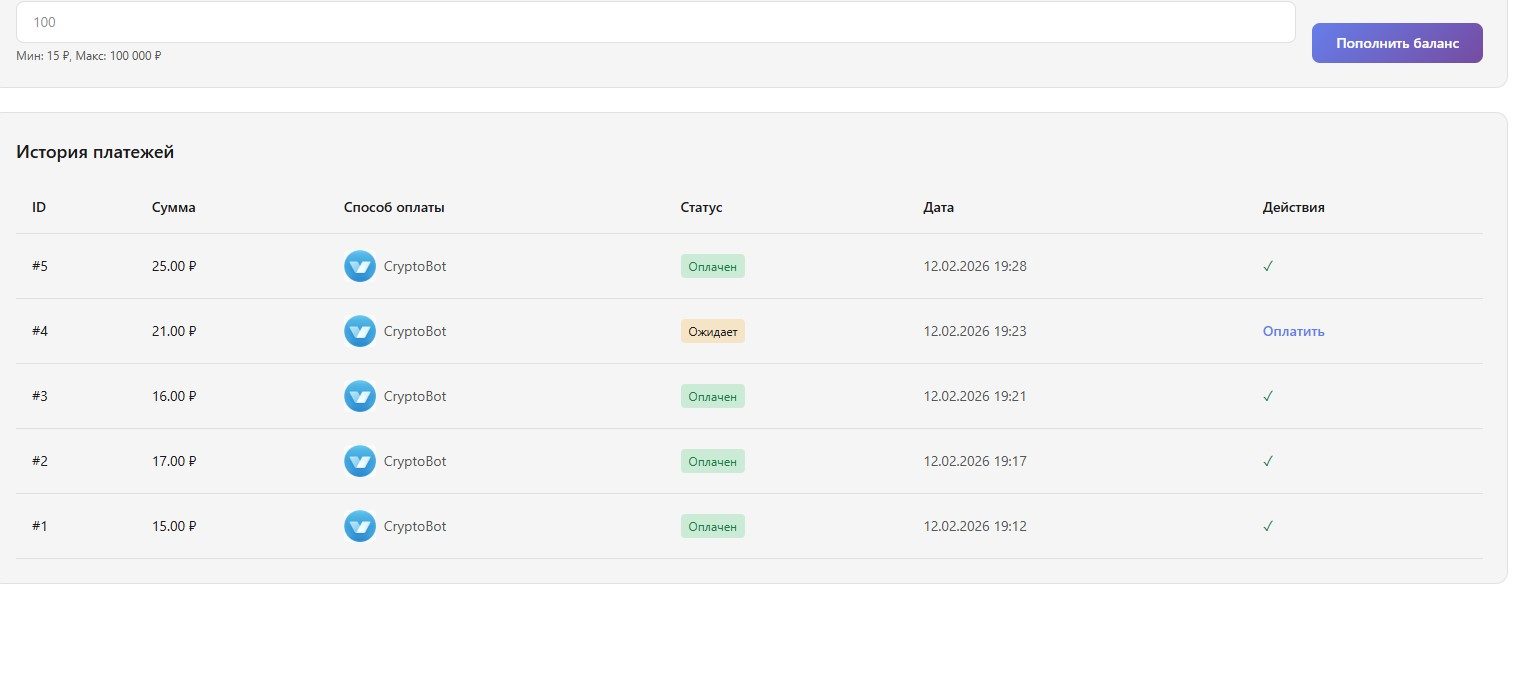This screenshot has width=1527, height=673.
Task: Click the Дата column header
Action: (938, 208)
